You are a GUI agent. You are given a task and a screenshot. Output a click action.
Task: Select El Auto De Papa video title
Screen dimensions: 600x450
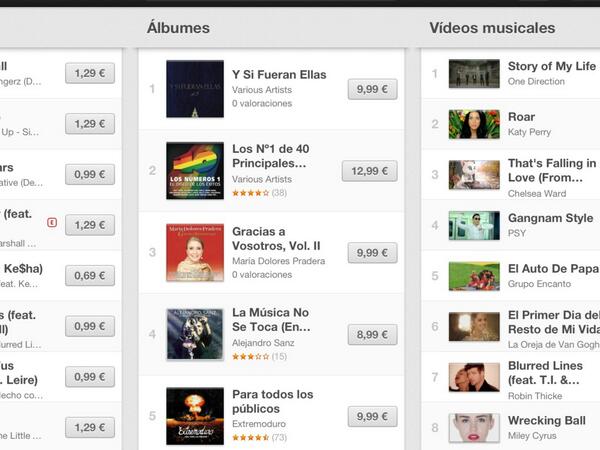tap(553, 269)
